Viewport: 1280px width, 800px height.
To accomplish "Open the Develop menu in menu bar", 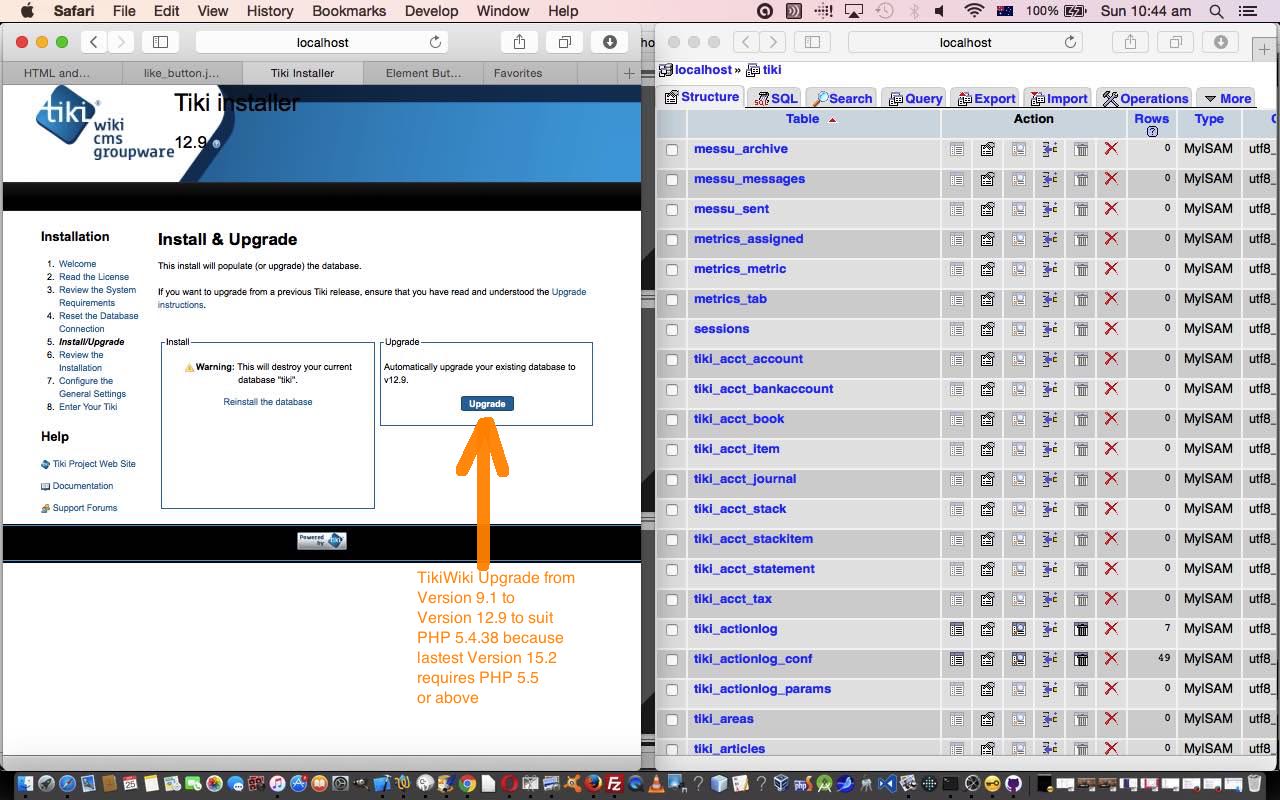I will pyautogui.click(x=431, y=11).
